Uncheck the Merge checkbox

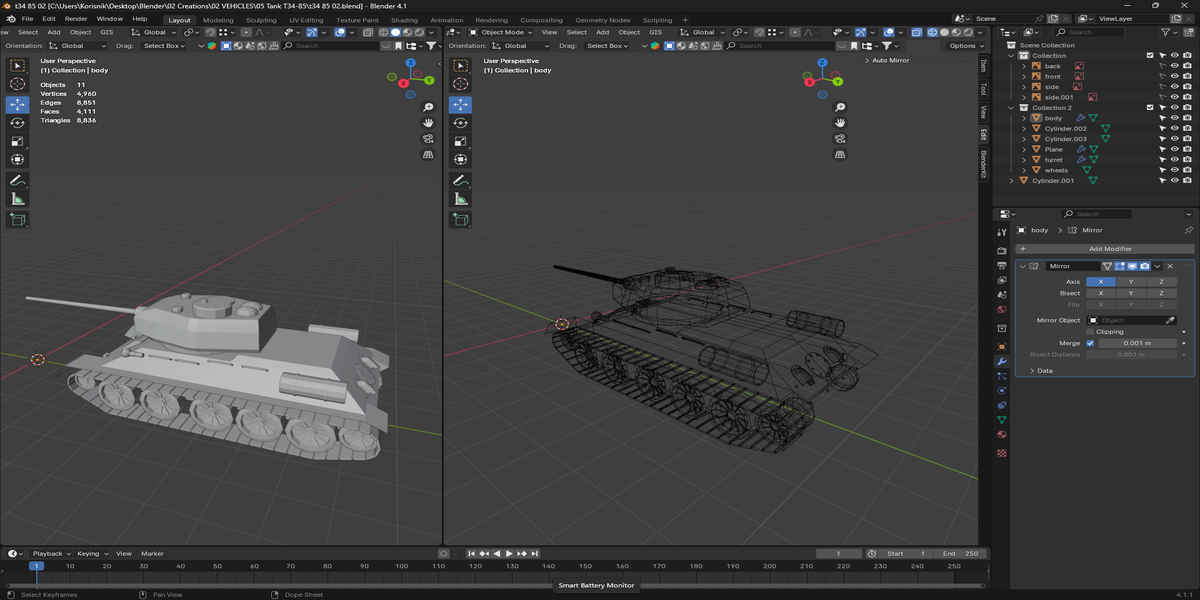(1090, 343)
